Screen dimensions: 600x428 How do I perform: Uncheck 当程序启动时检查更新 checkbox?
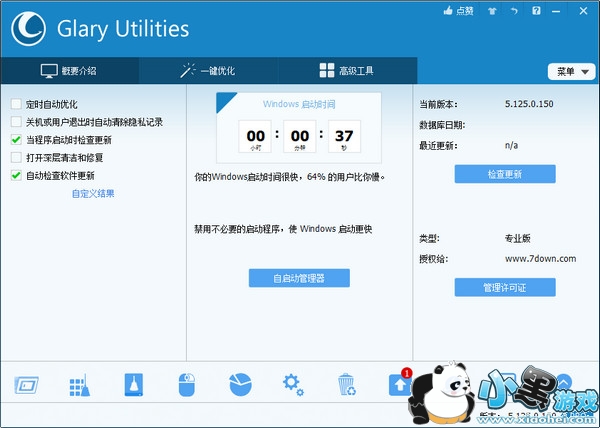coord(16,140)
